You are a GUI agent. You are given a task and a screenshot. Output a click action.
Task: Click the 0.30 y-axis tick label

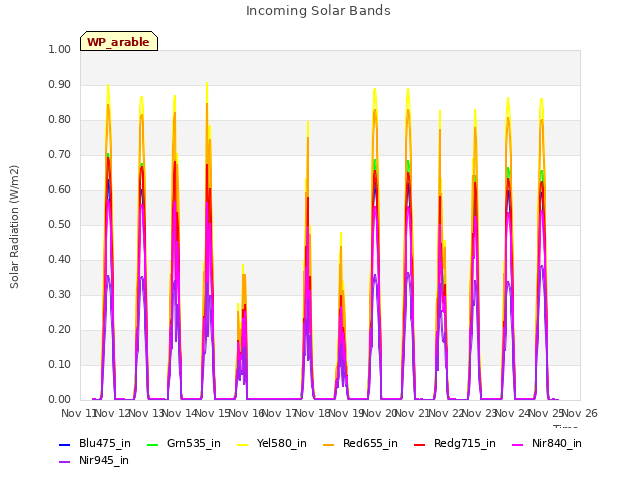point(60,295)
